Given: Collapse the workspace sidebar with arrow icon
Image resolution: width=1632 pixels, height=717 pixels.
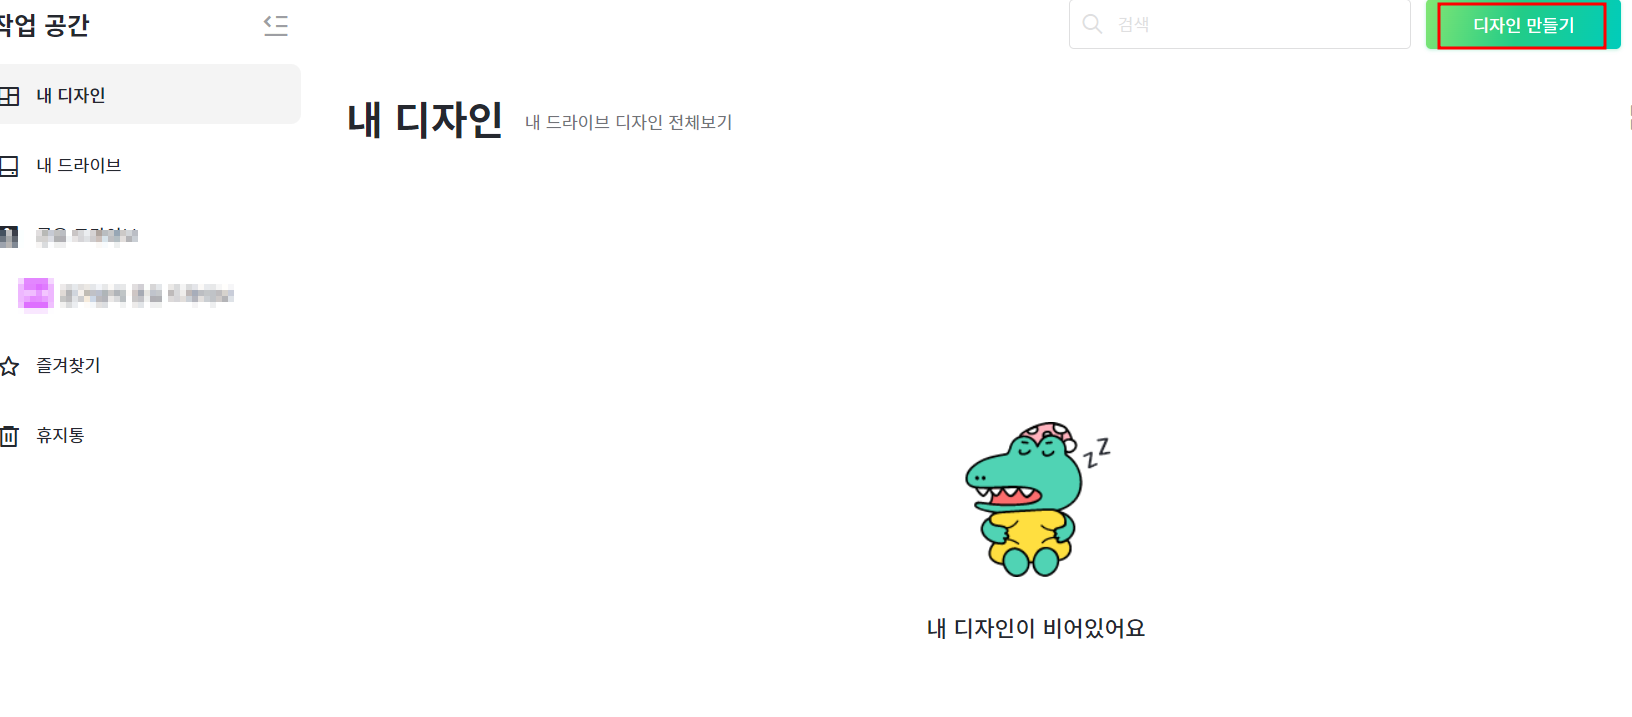Looking at the screenshot, I should pyautogui.click(x=276, y=25).
